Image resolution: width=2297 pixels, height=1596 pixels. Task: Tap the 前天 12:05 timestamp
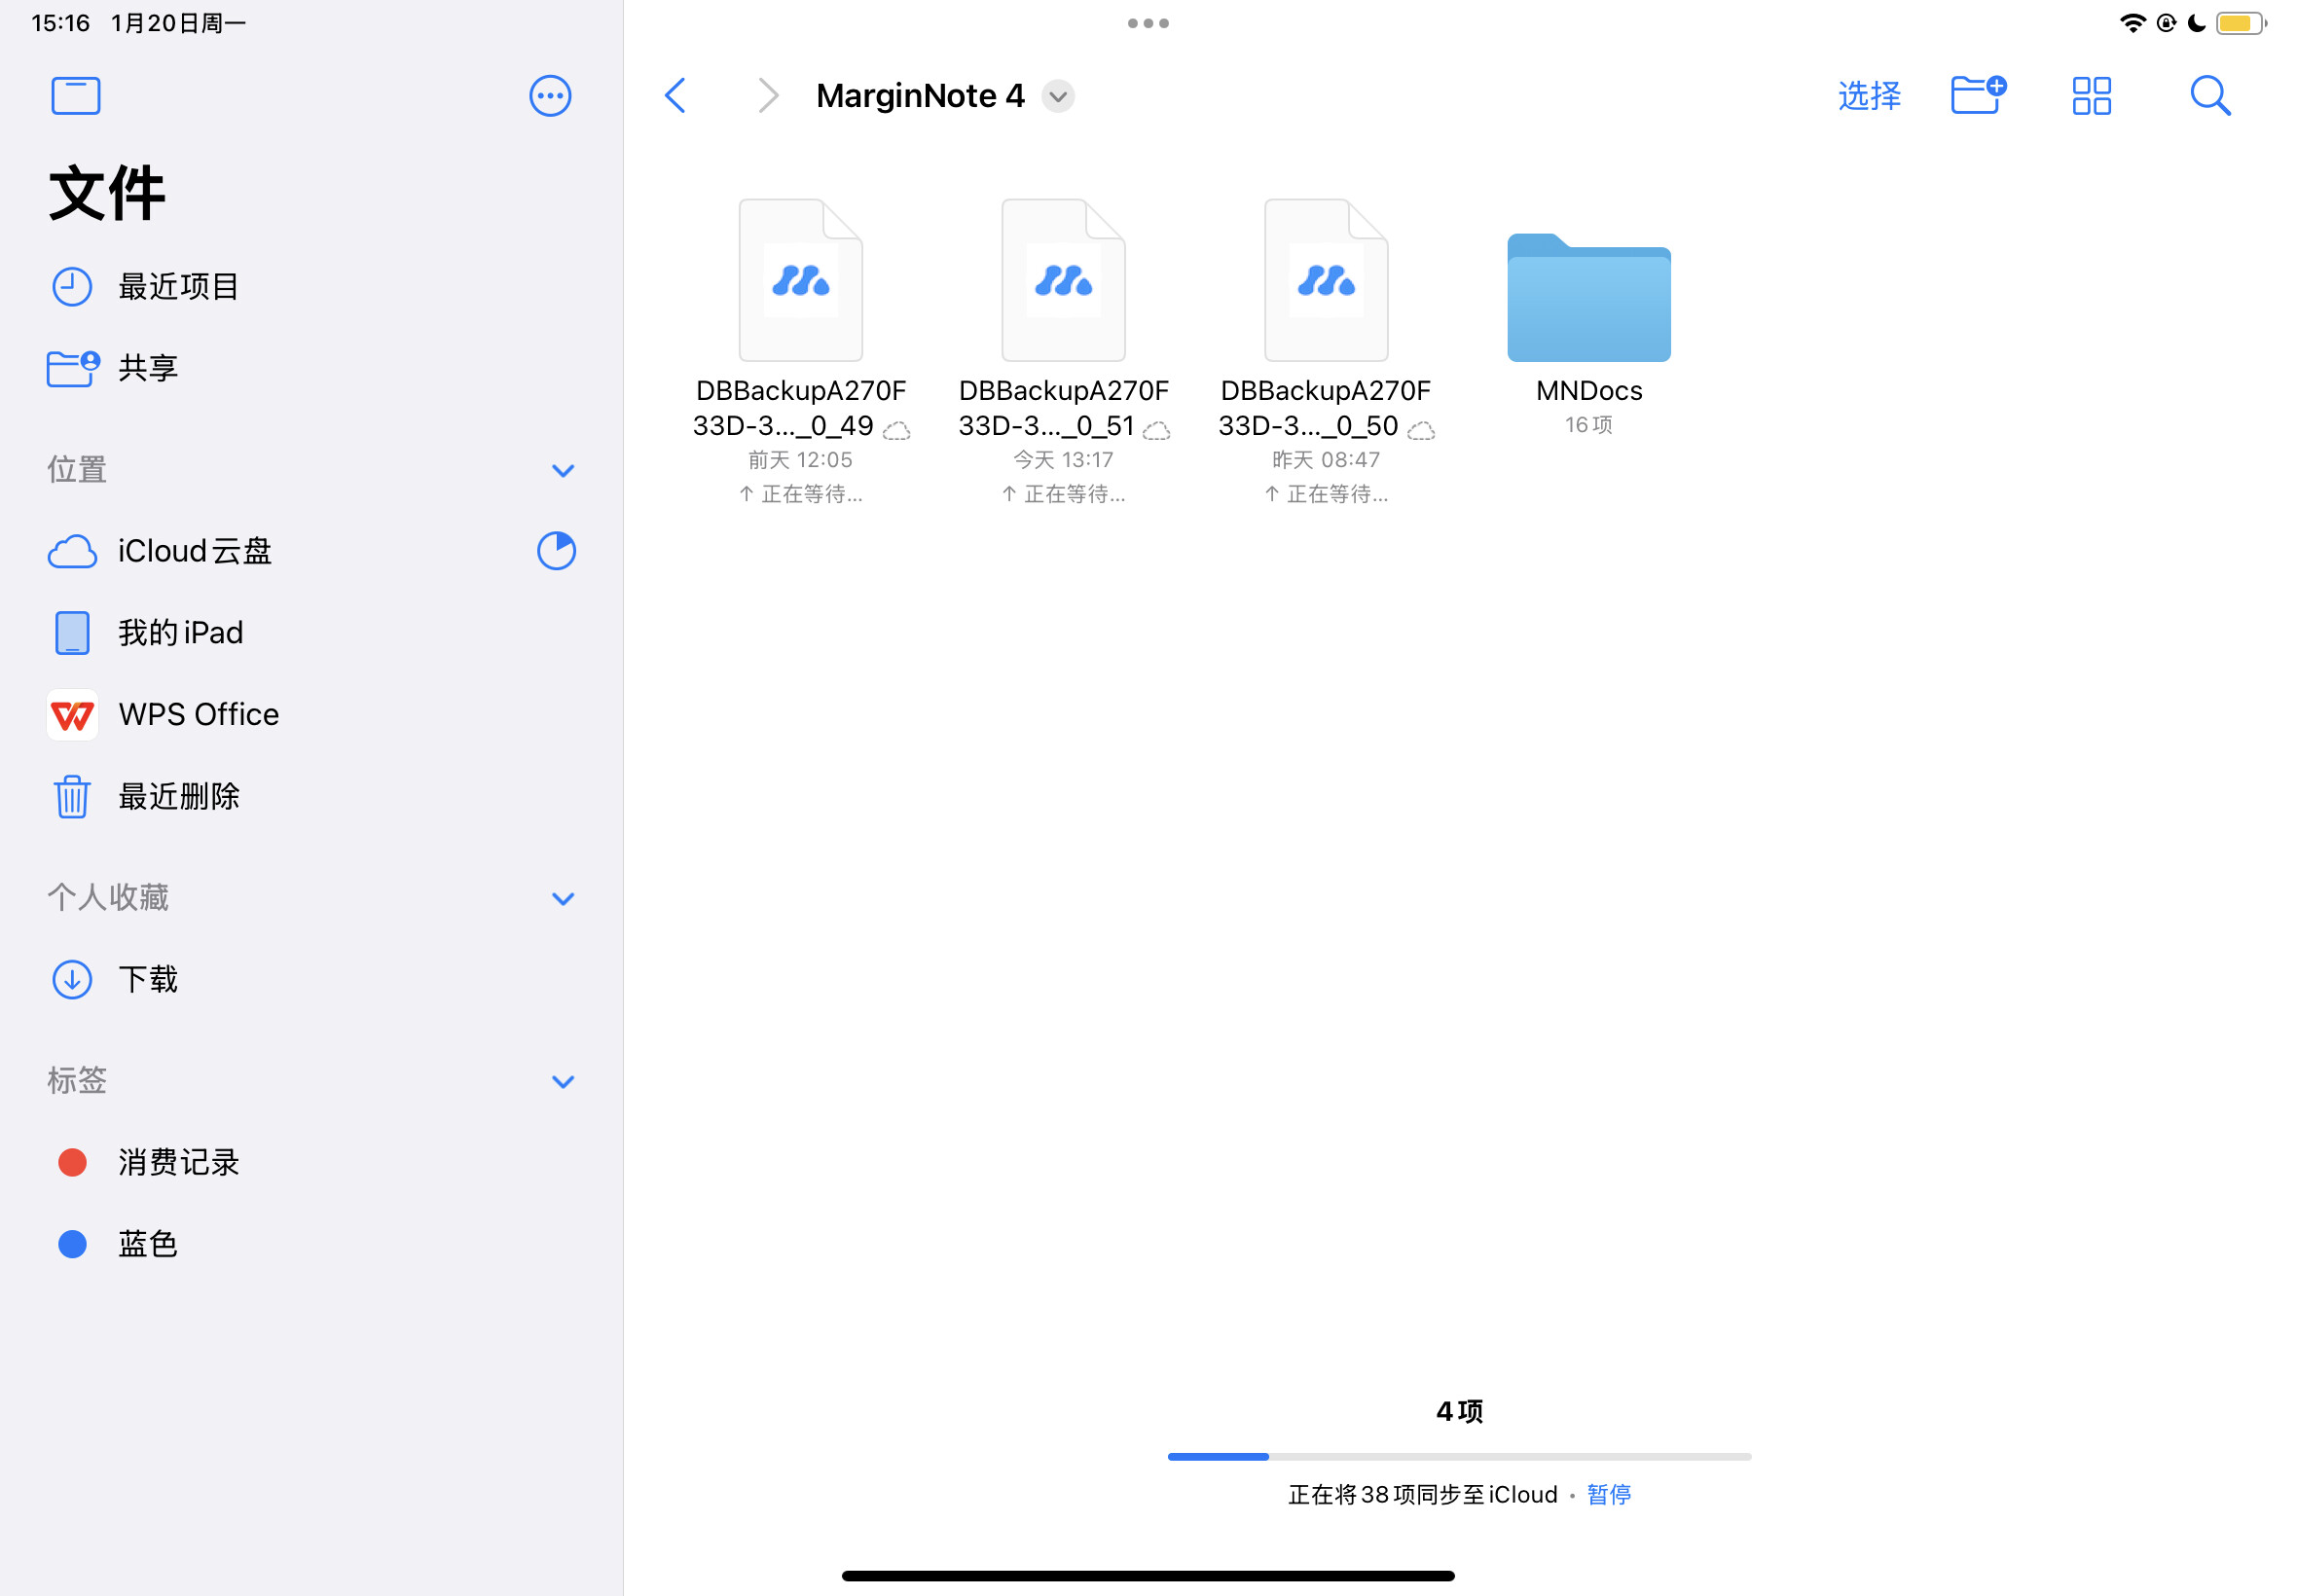(801, 460)
